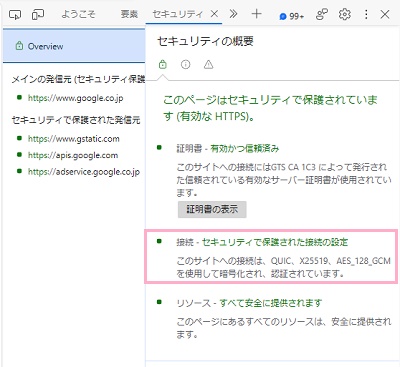400x367 pixels.
Task: Switch to the 要素 tab
Action: pos(129,14)
